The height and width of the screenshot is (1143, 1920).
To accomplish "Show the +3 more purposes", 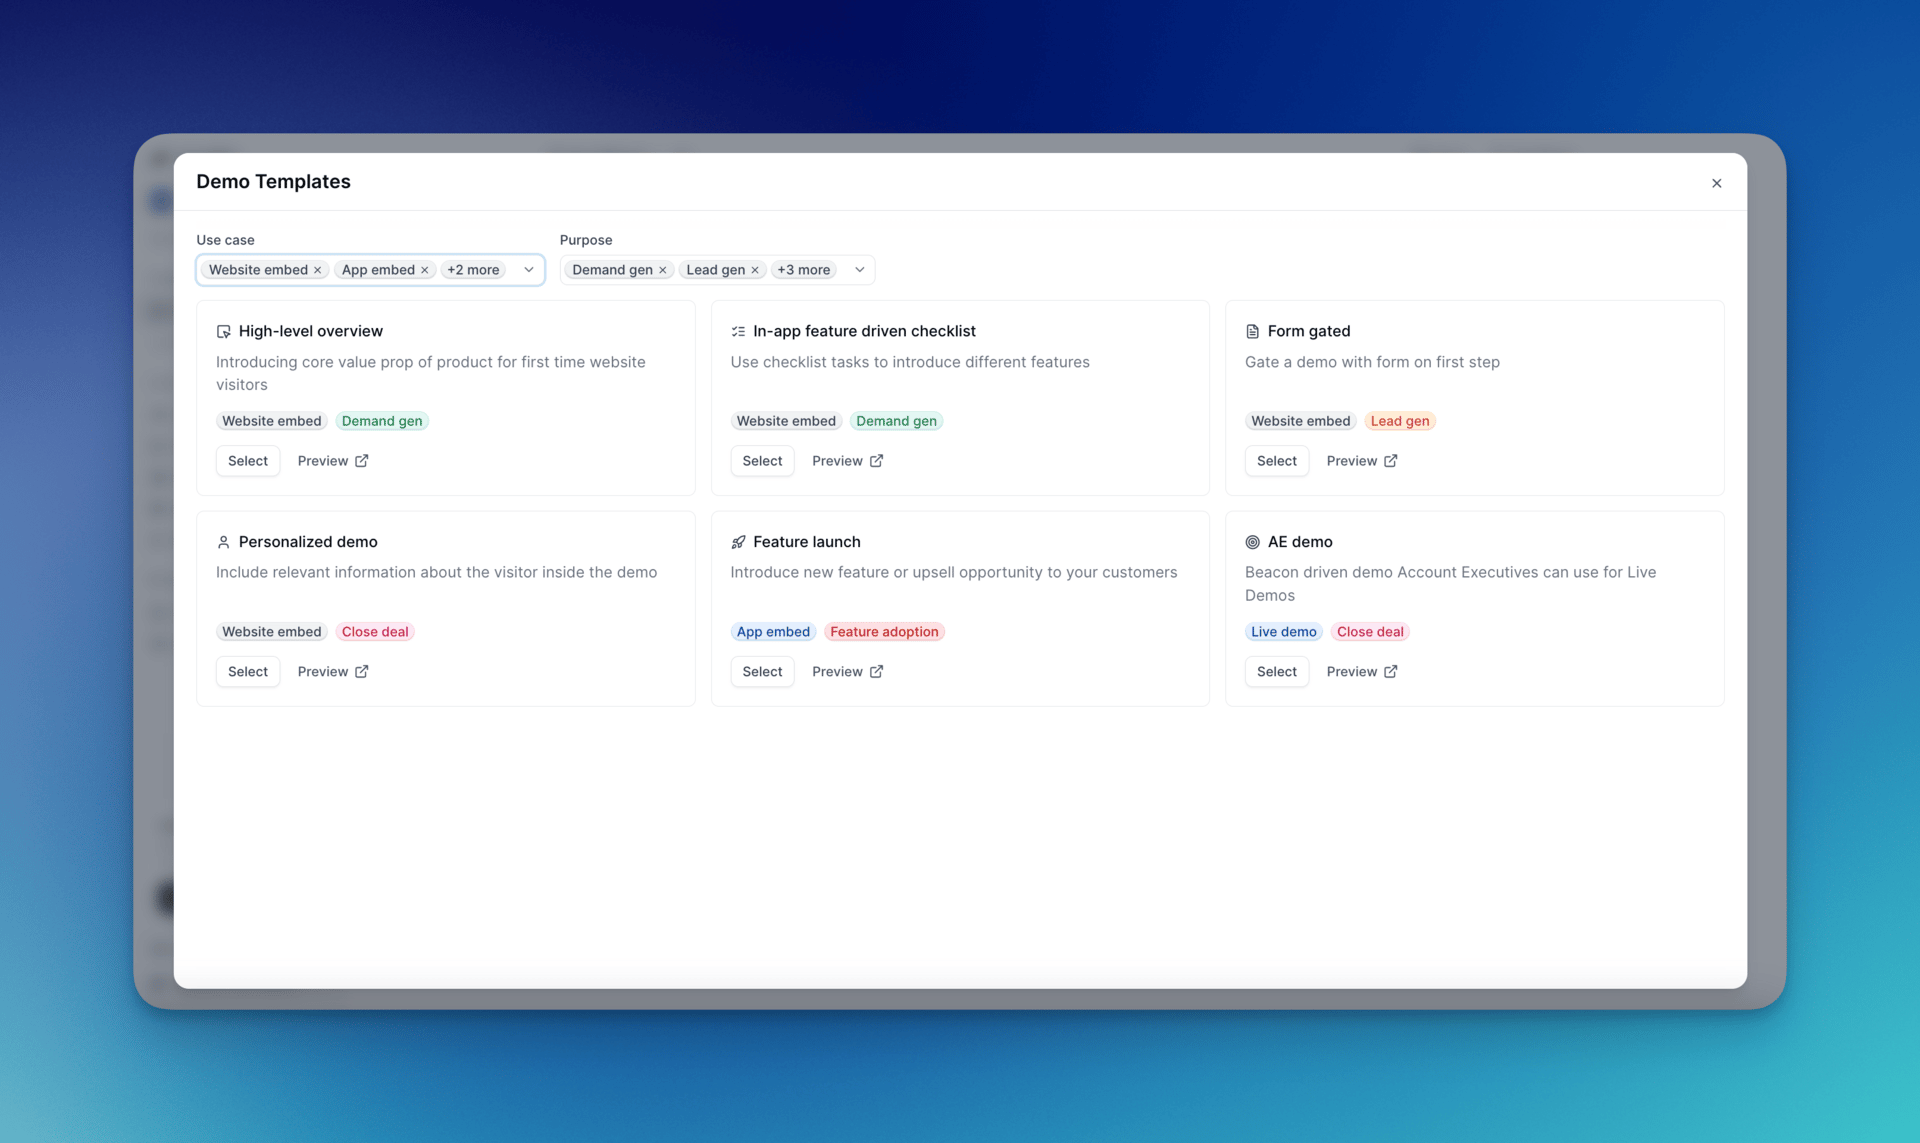I will (x=803, y=270).
